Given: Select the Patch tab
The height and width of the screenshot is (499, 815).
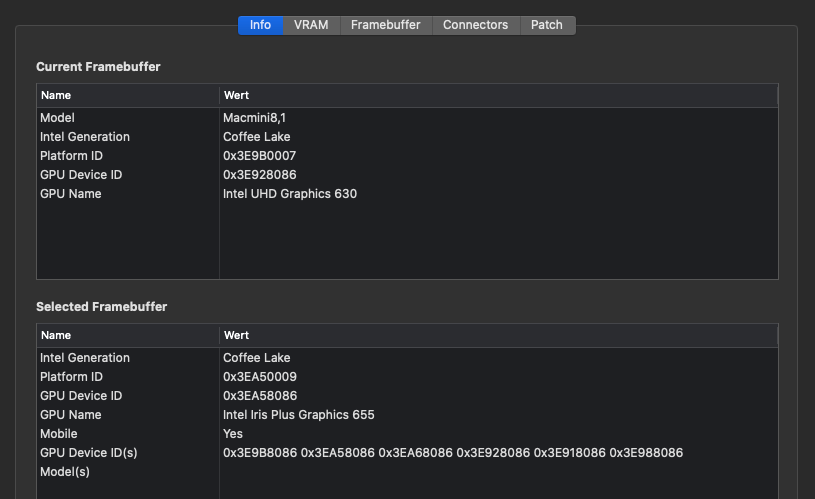Looking at the screenshot, I should click(546, 25).
